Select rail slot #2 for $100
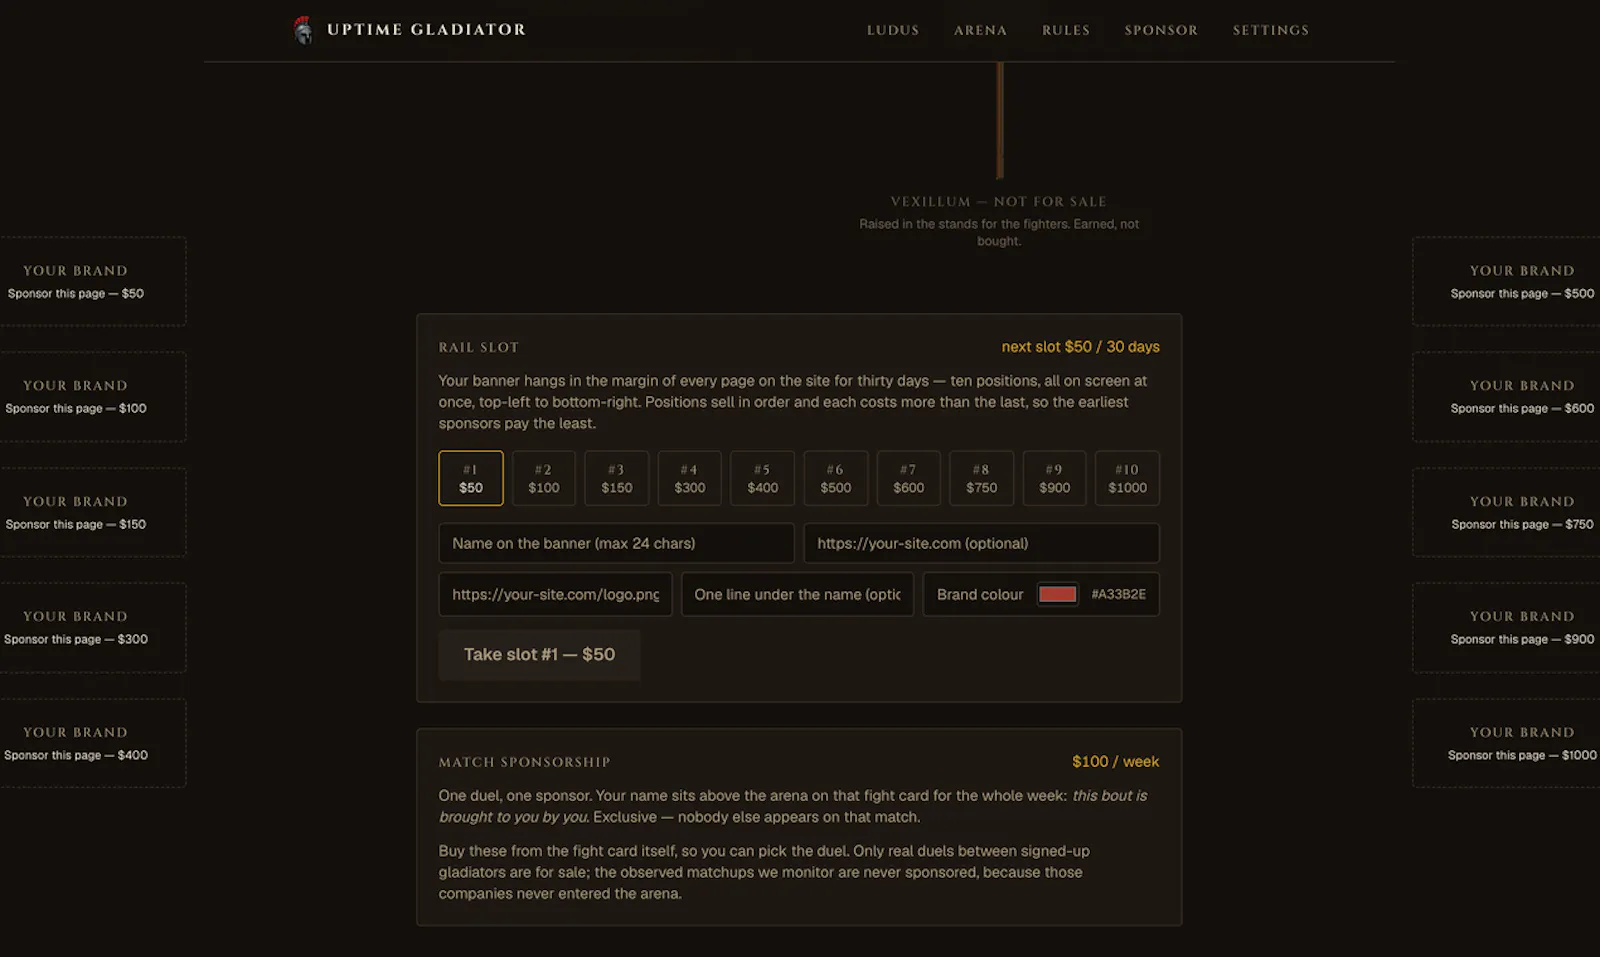The image size is (1600, 957). (x=544, y=478)
